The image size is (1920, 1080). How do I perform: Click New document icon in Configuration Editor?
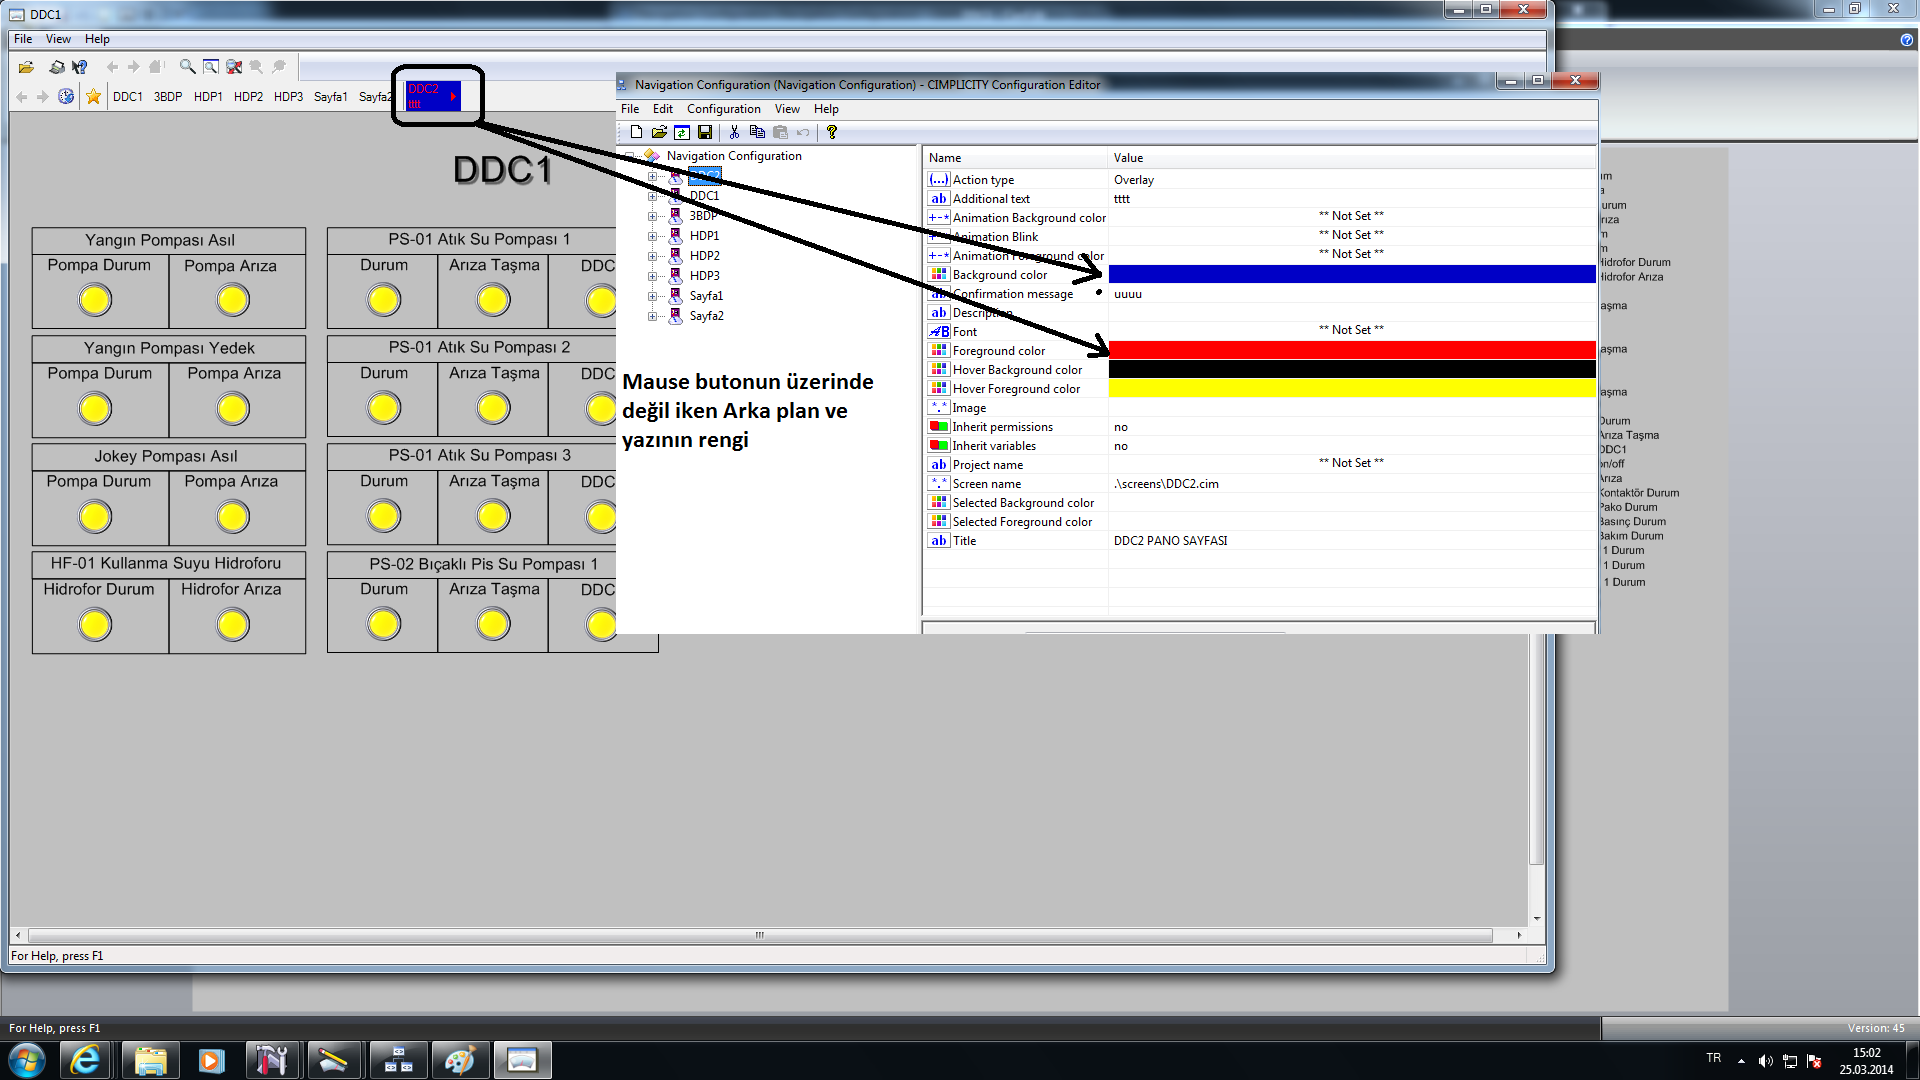point(636,132)
